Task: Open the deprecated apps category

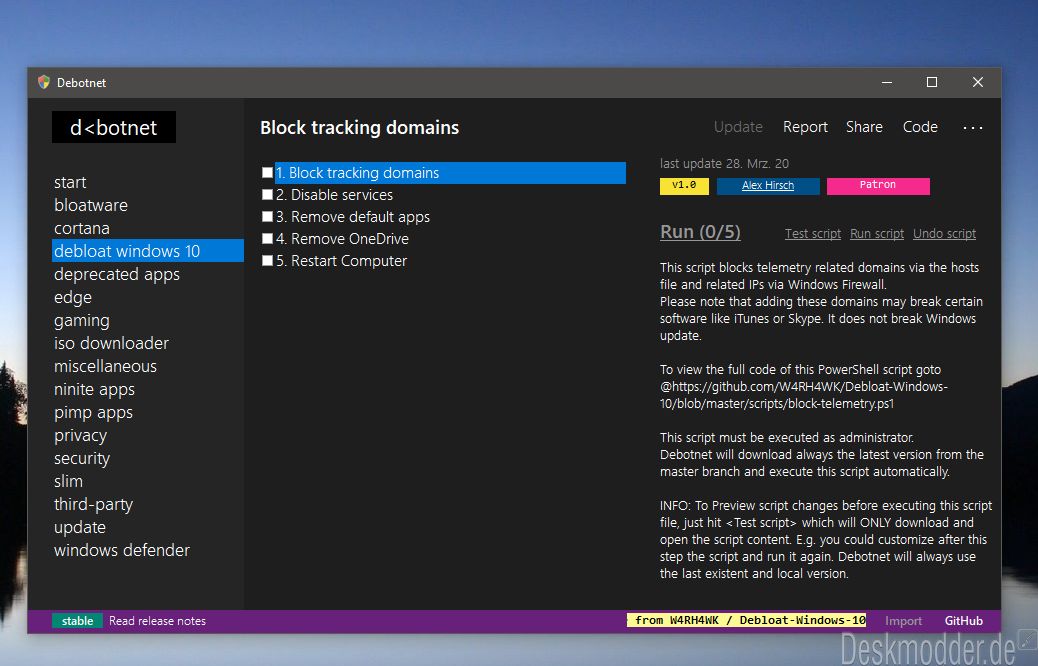Action: click(117, 274)
